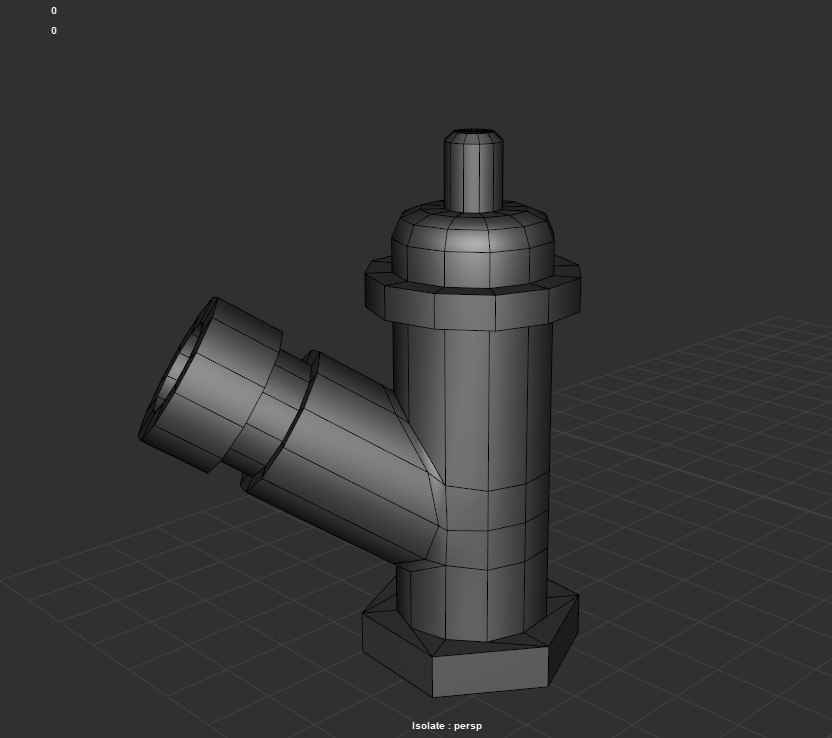Pick the rounded dome cap below the stem

(473, 247)
